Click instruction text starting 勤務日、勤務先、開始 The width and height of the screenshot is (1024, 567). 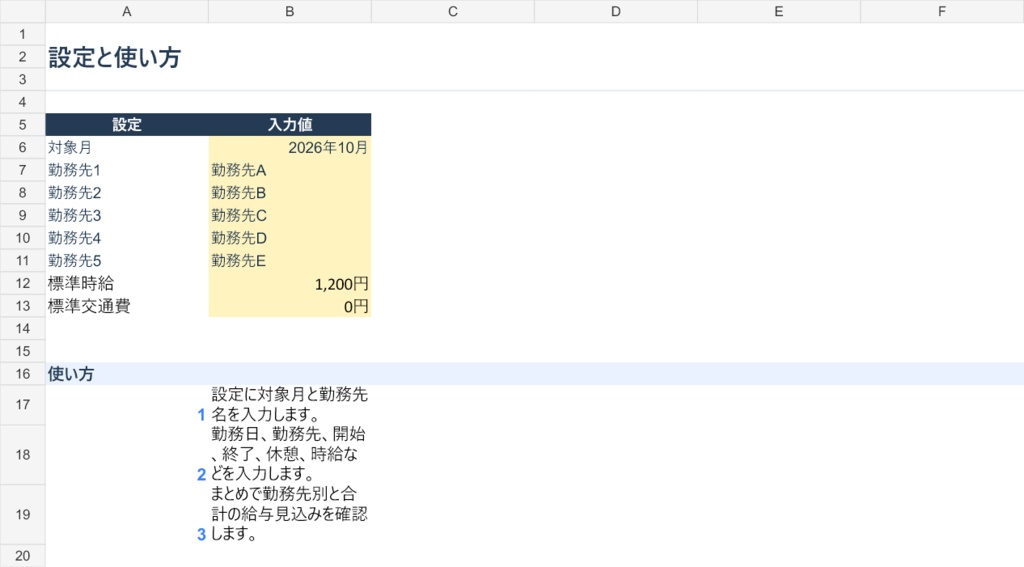click(290, 455)
